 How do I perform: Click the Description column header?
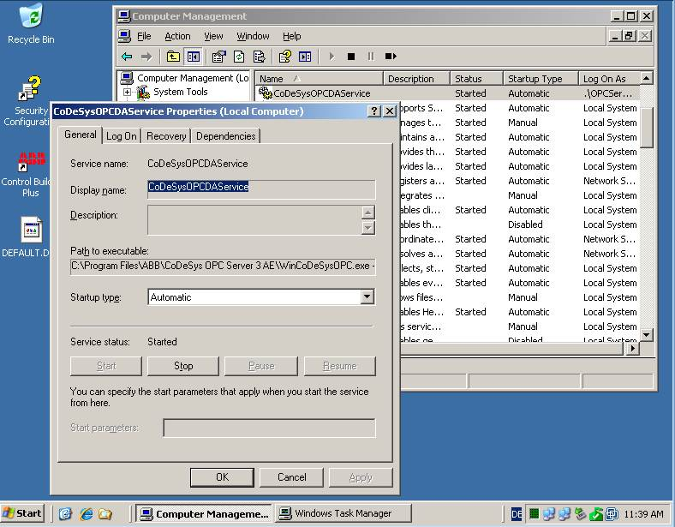[416, 79]
